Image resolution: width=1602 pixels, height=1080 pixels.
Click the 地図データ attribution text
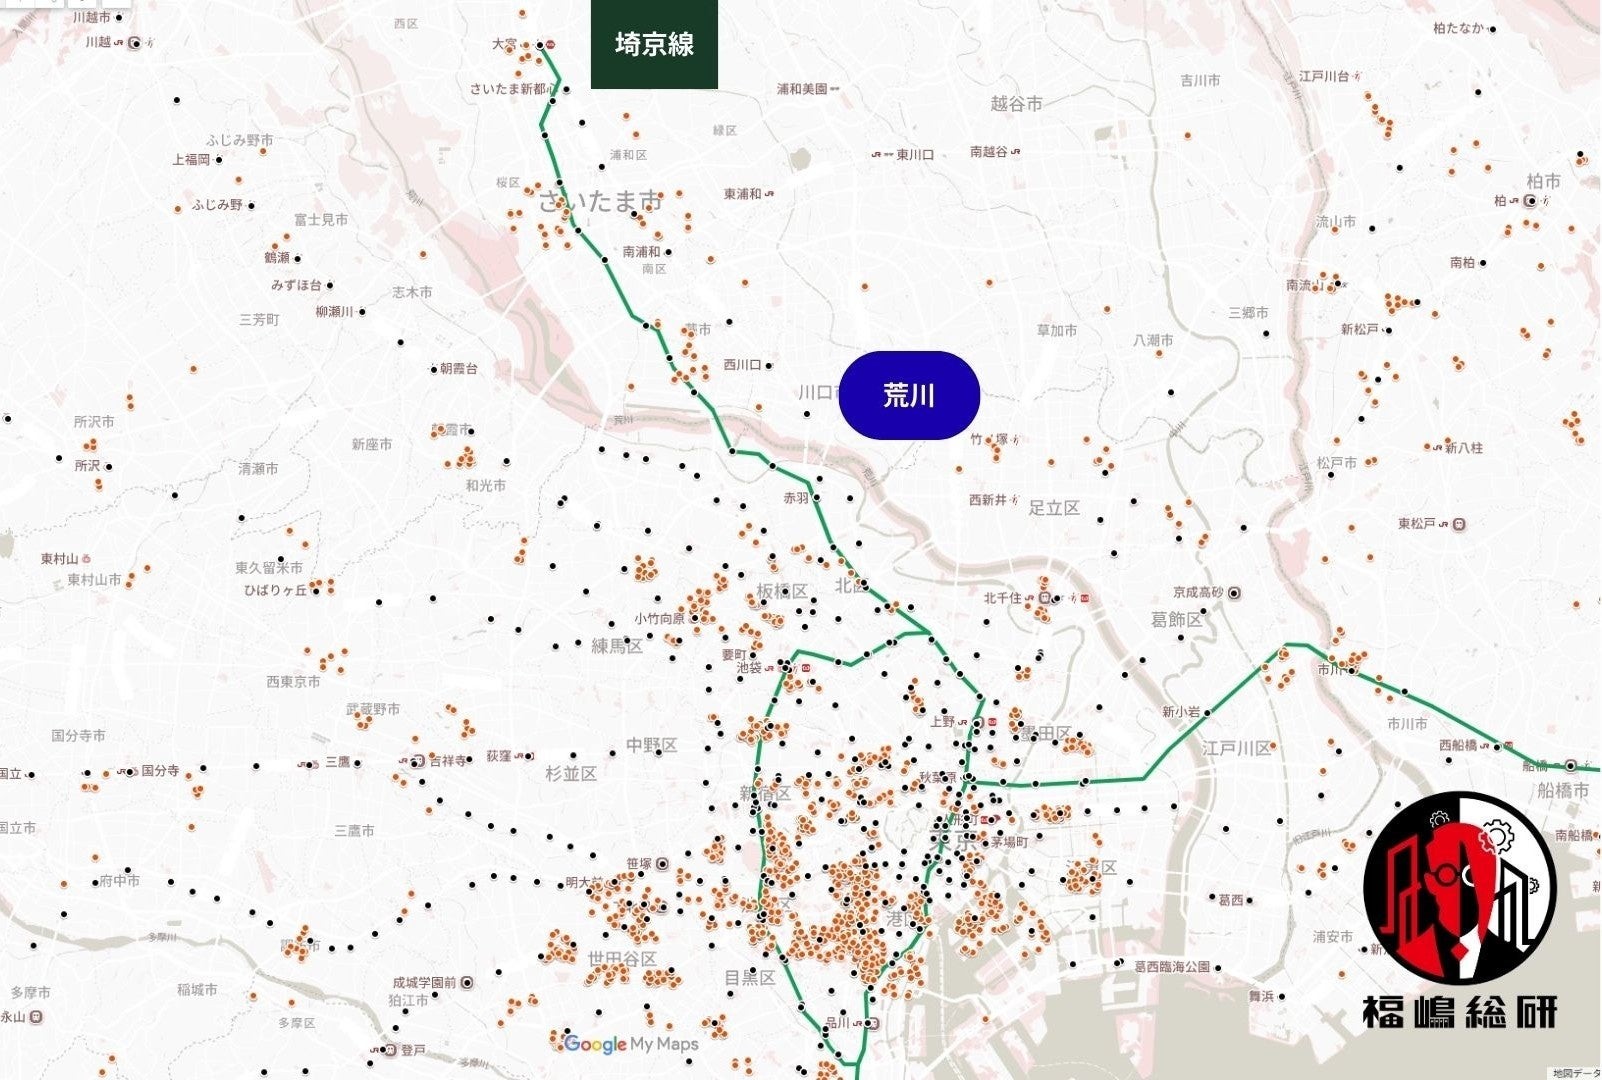[1576, 1072]
